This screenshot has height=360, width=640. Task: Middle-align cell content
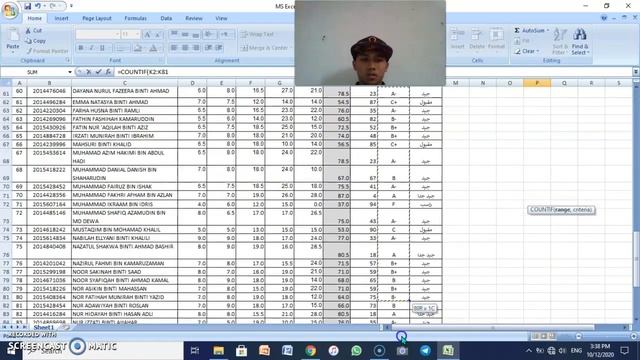coord(185,35)
